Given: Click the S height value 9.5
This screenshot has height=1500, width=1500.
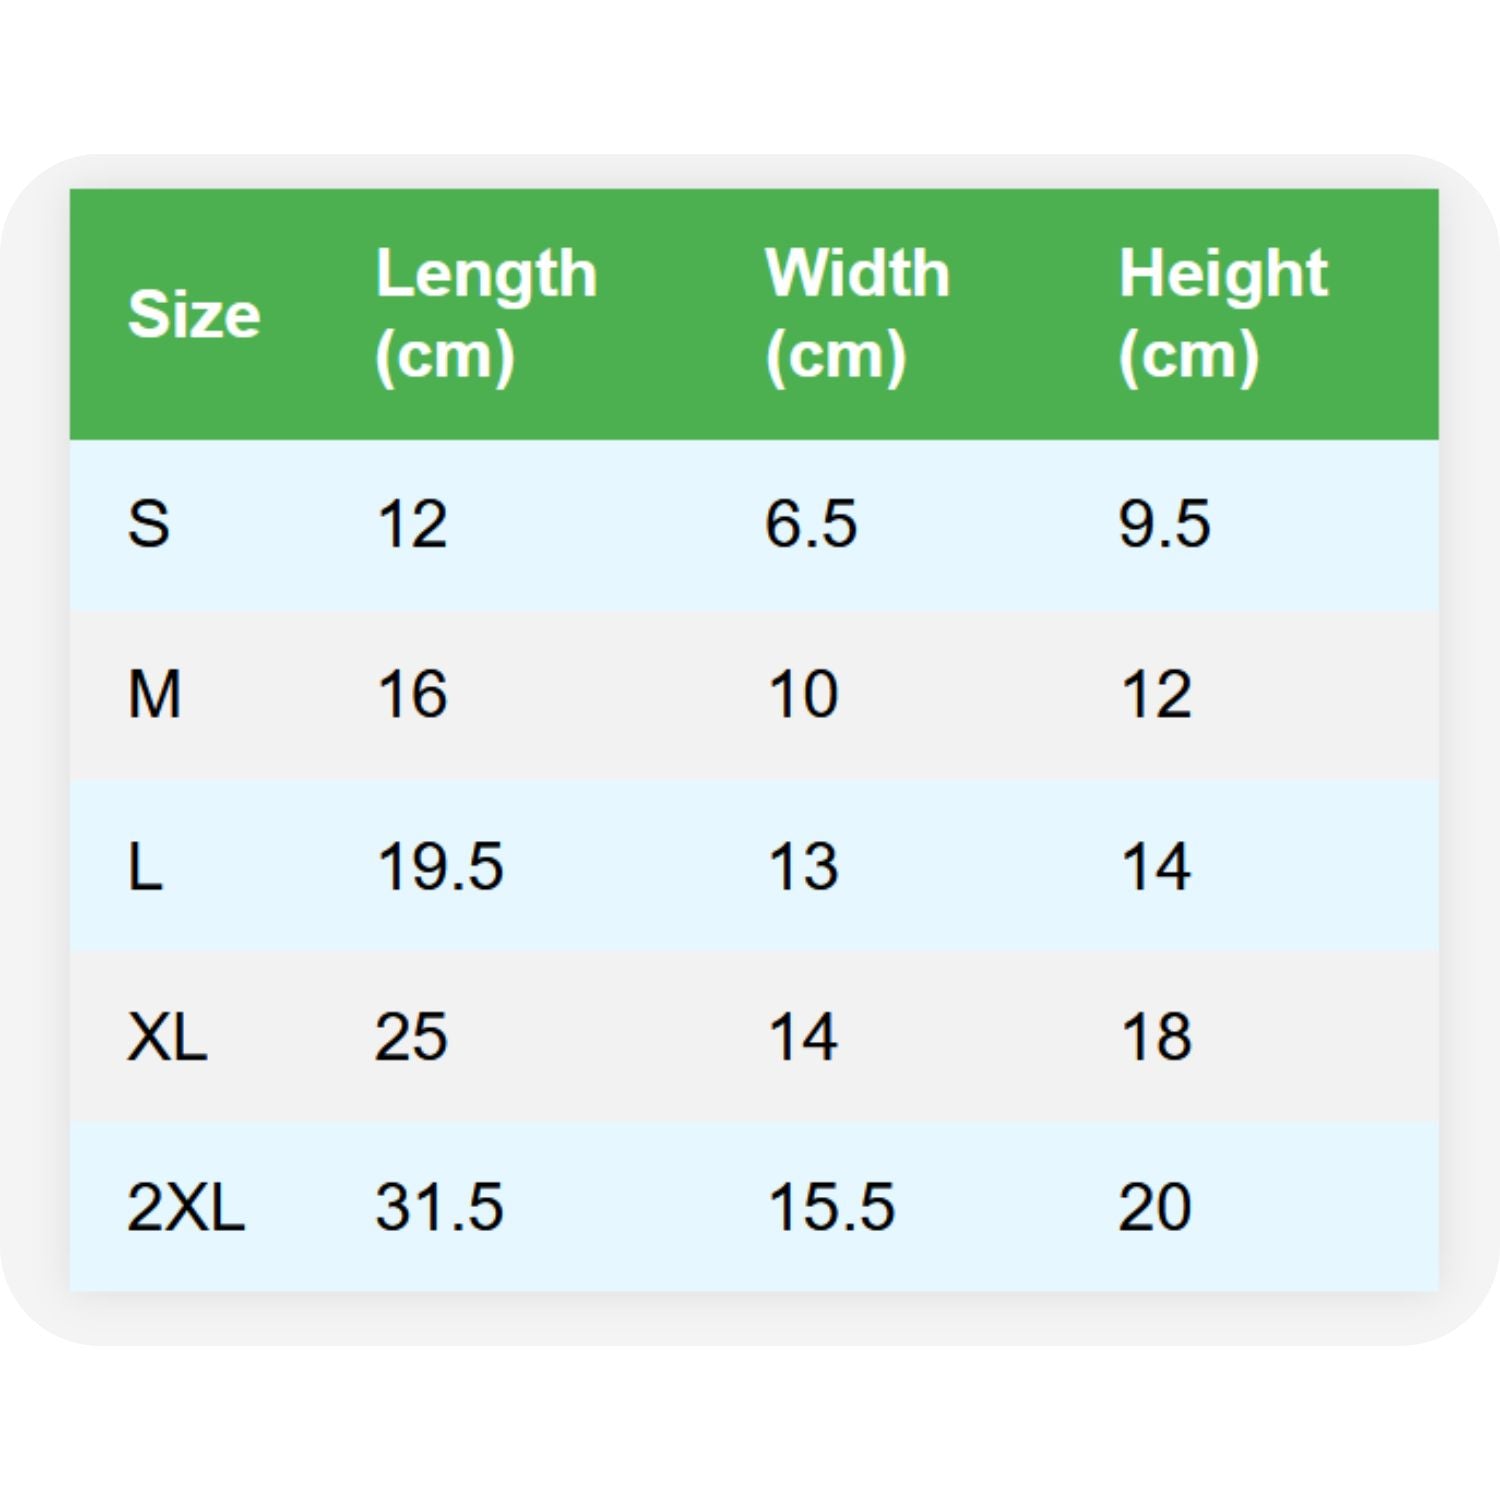Looking at the screenshot, I should pos(1164,524).
